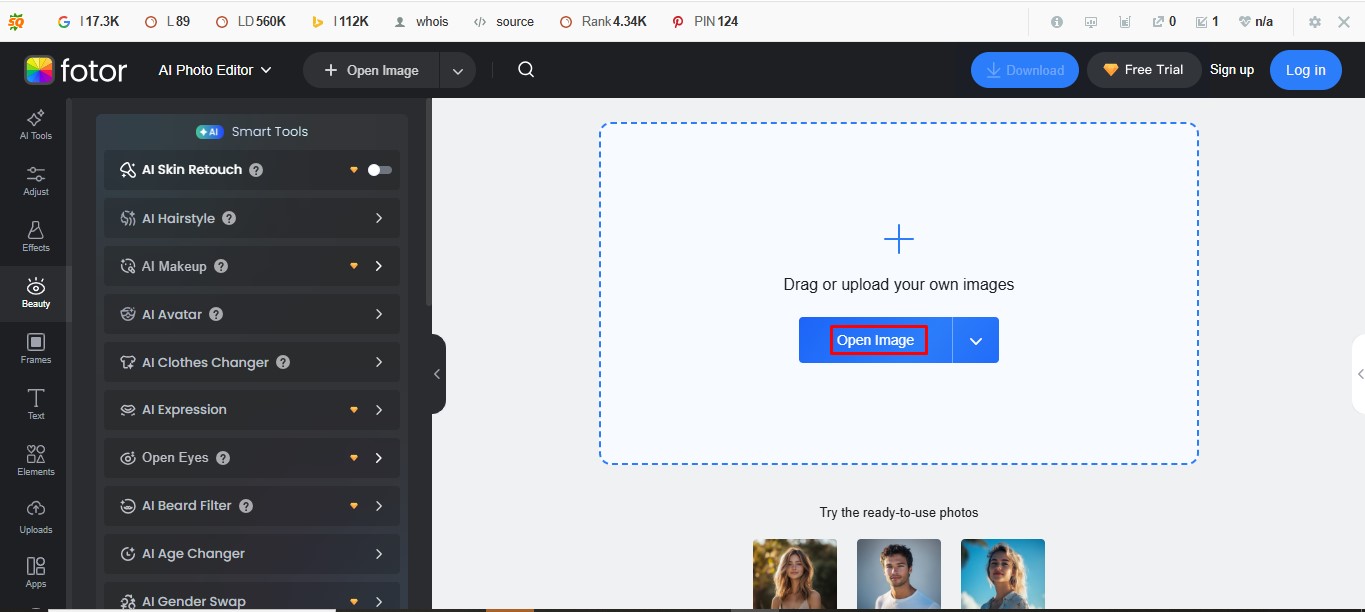
Task: Open the Adjust sidebar section
Action: pyautogui.click(x=35, y=180)
